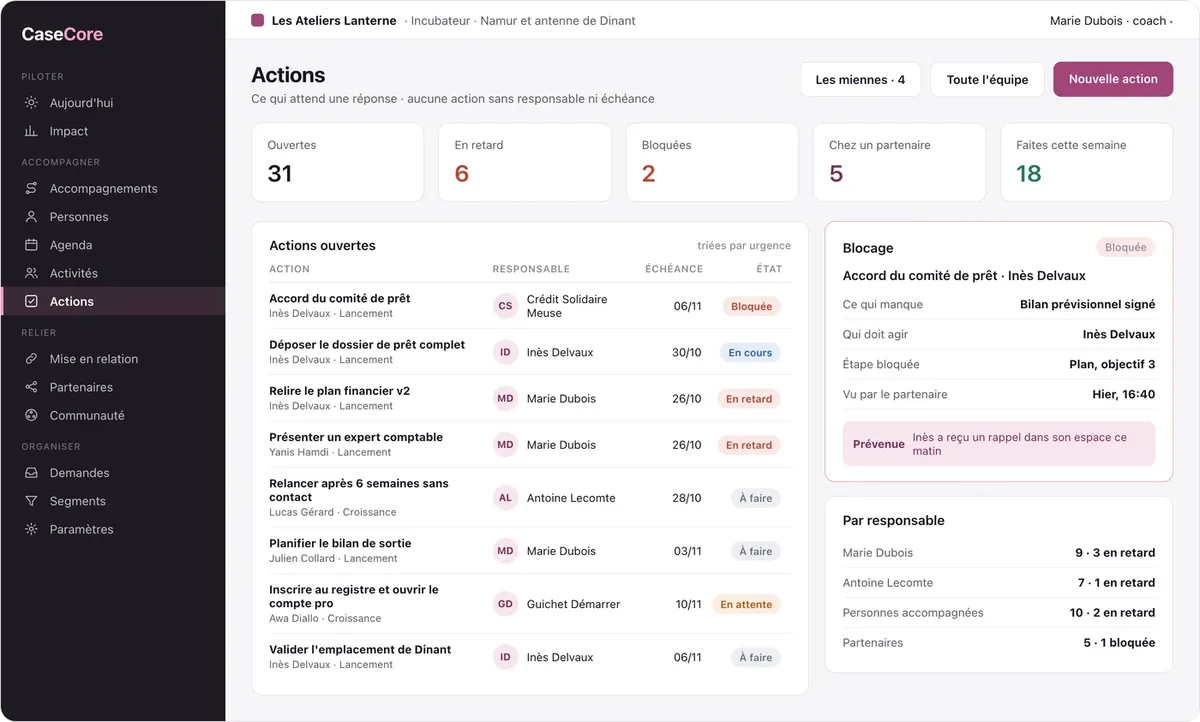Image resolution: width=1200 pixels, height=722 pixels.
Task: Click the Bloquée badge in the actions list
Action: 751,307
